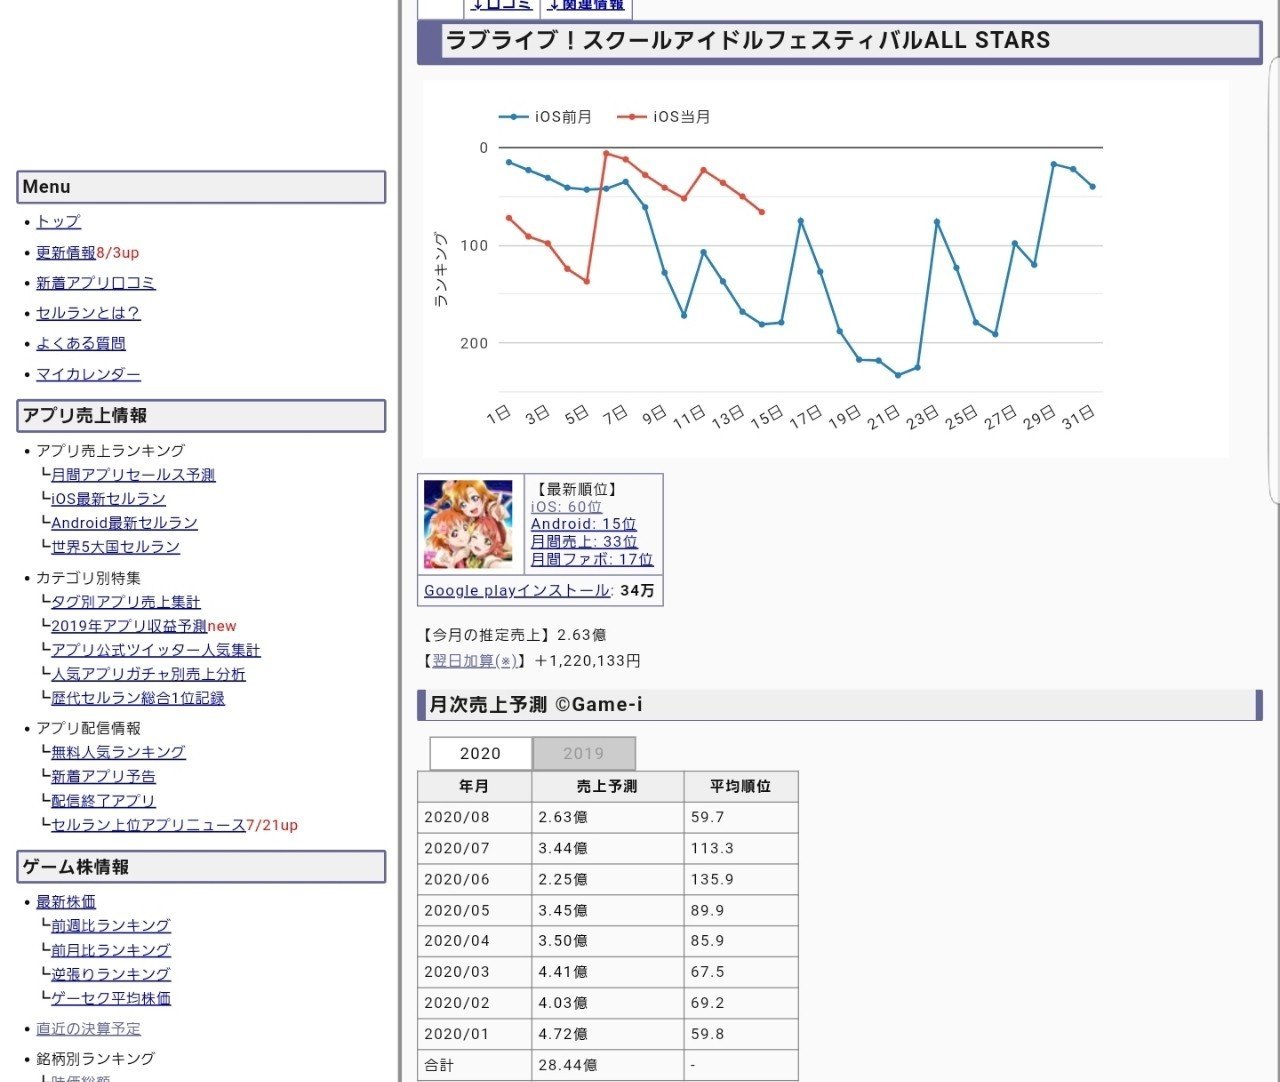This screenshot has height=1082, width=1280.
Task: Open 更新情報 link in the menu
Action: click(66, 253)
